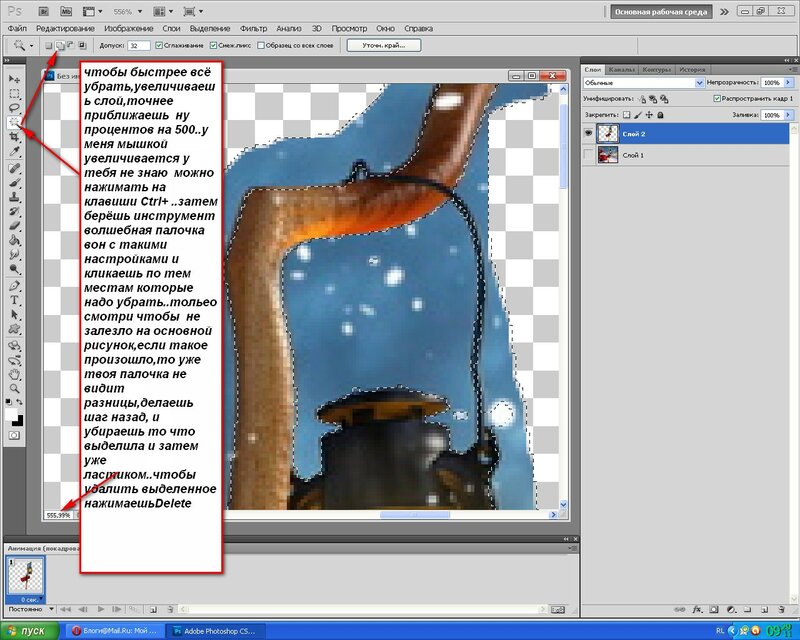Select the Pen tool
Screen dimensions: 800x640
click(x=14, y=285)
